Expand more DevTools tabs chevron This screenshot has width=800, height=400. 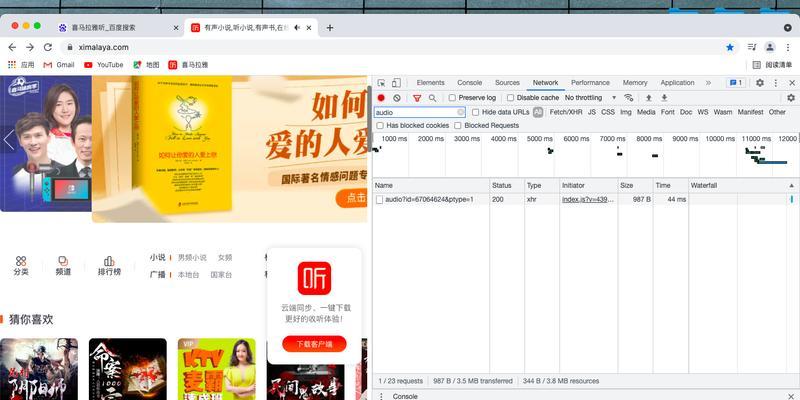(708, 83)
